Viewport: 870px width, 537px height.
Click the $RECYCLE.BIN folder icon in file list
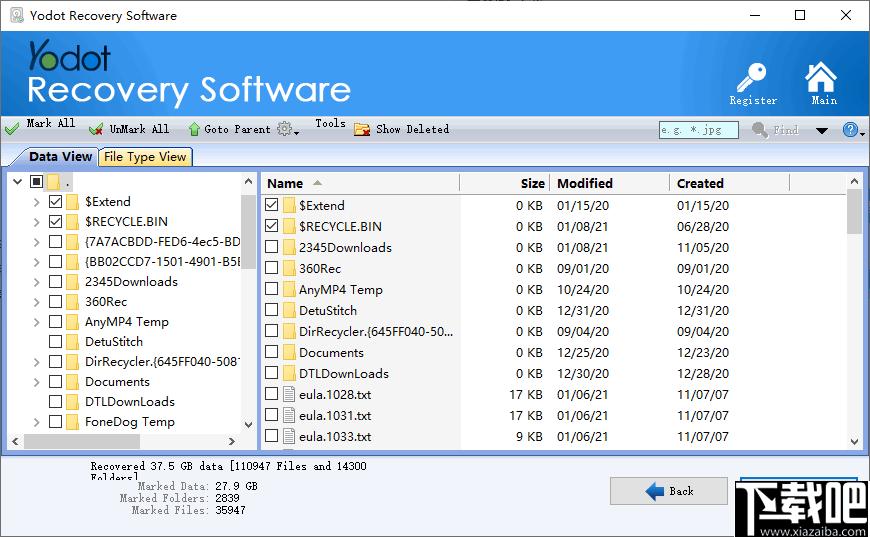[289, 226]
